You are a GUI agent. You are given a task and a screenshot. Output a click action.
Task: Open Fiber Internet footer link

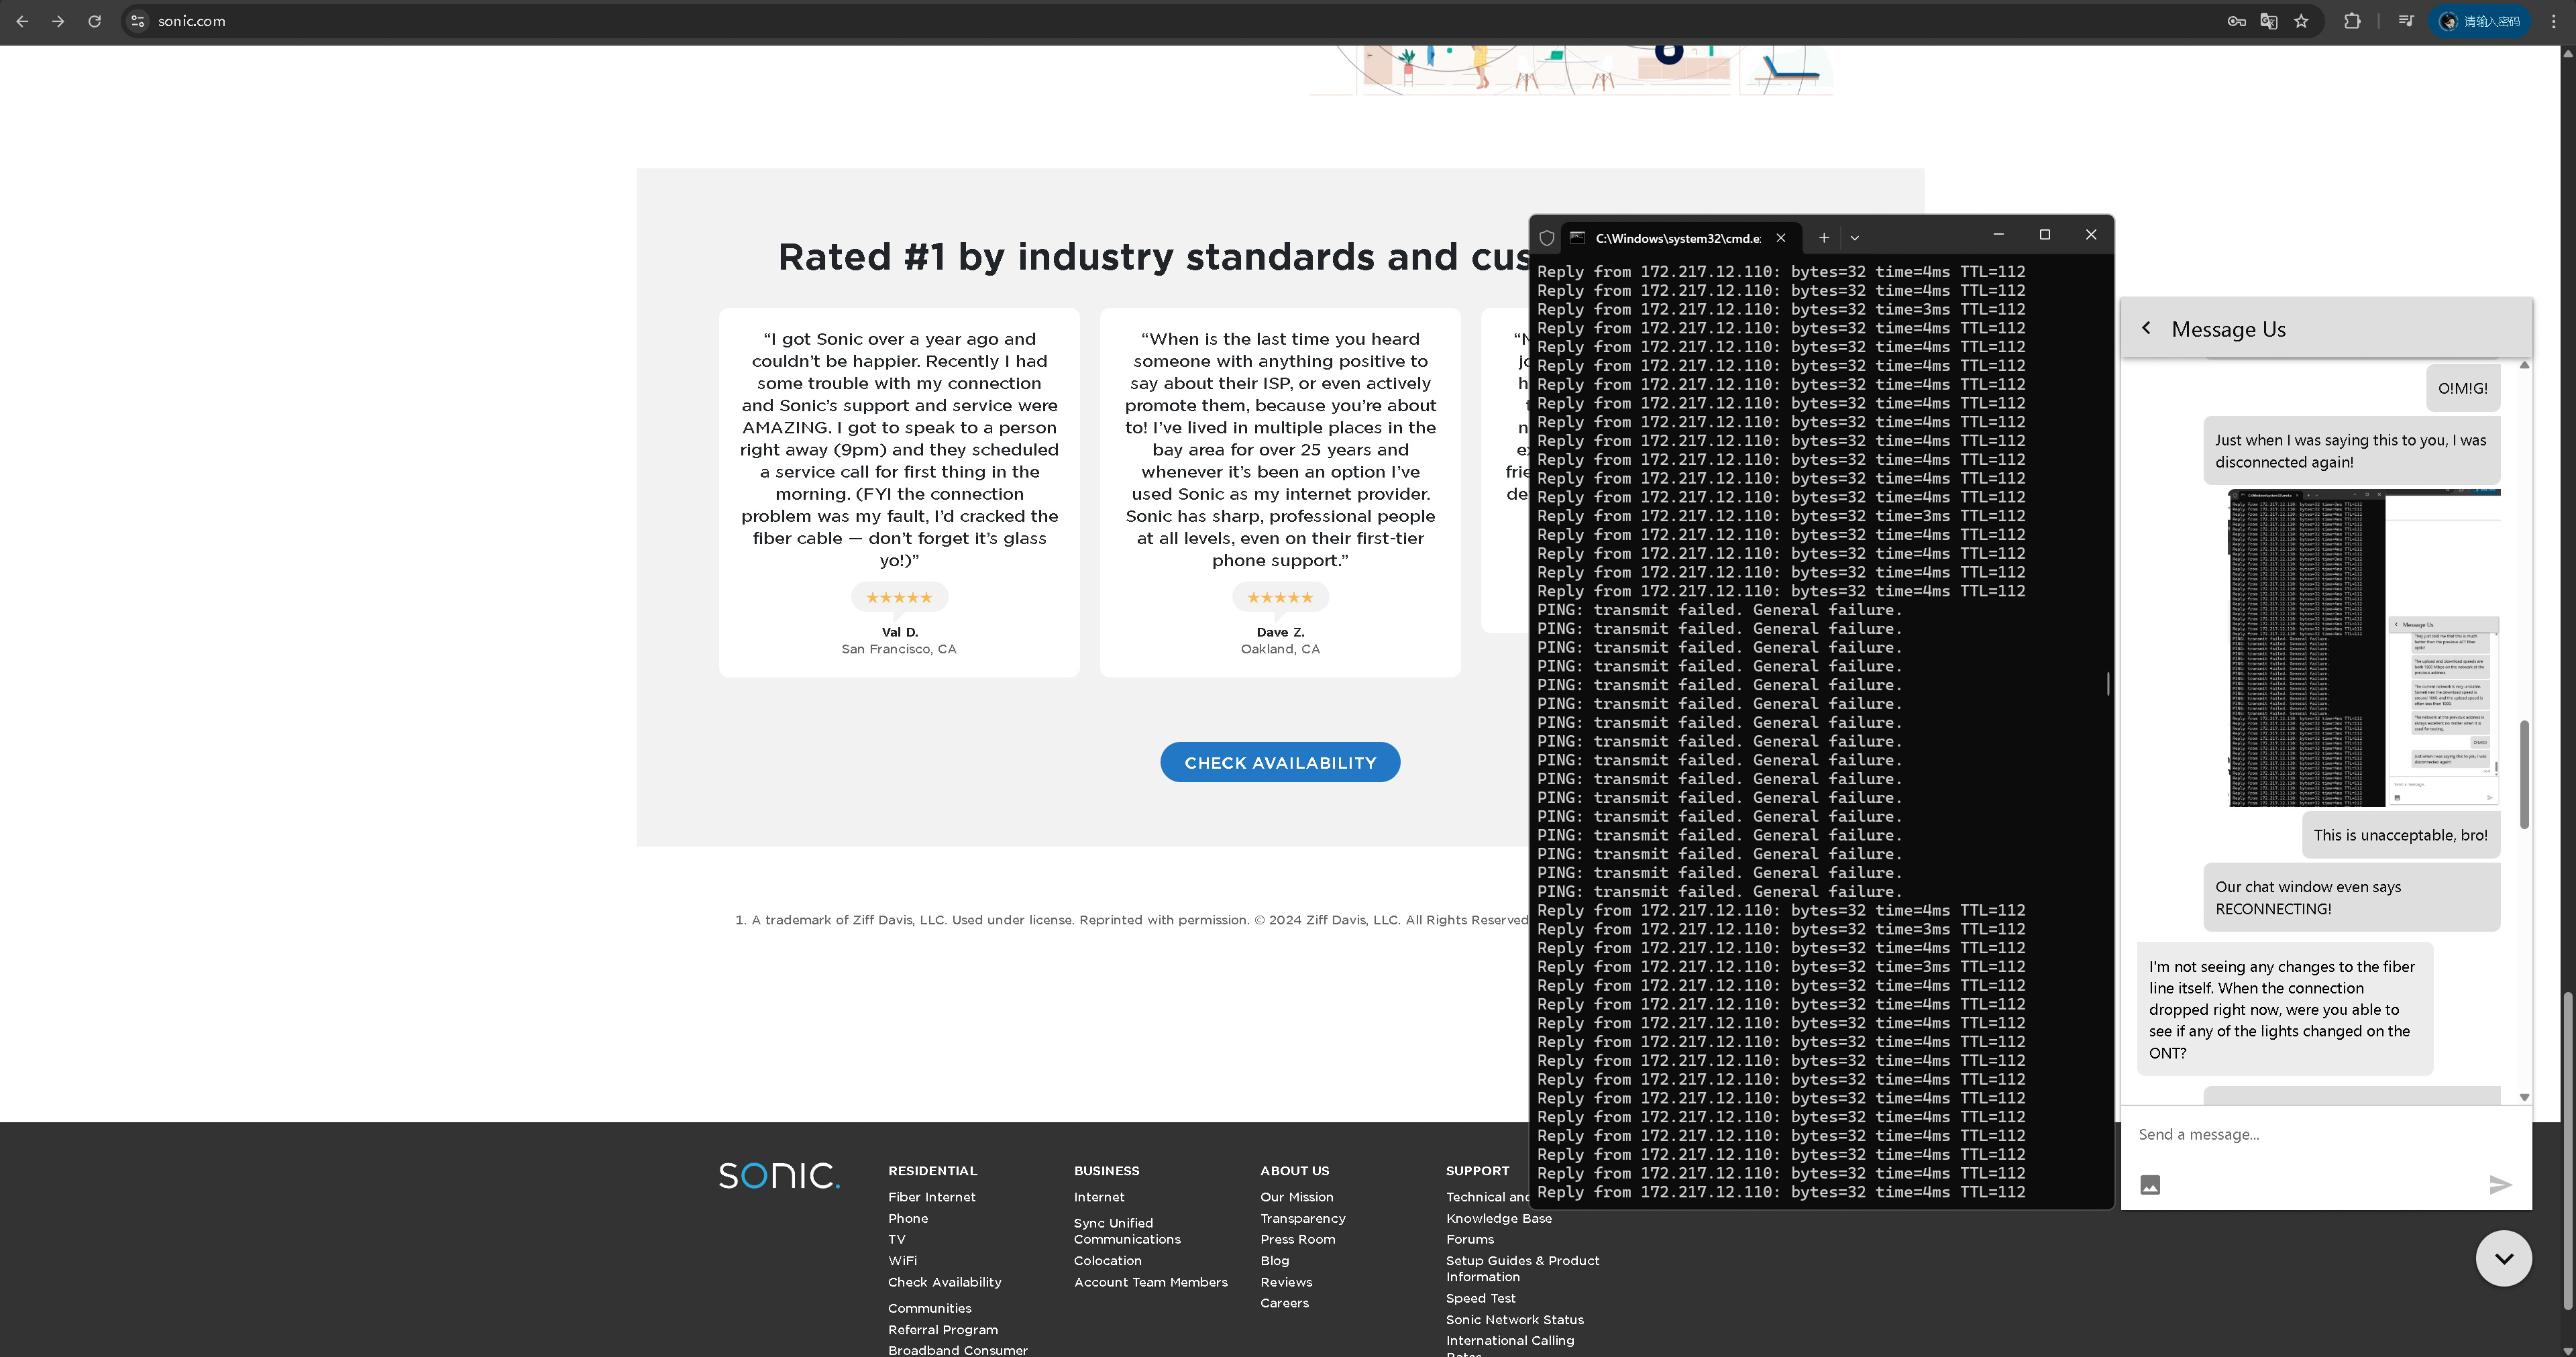tap(931, 1197)
